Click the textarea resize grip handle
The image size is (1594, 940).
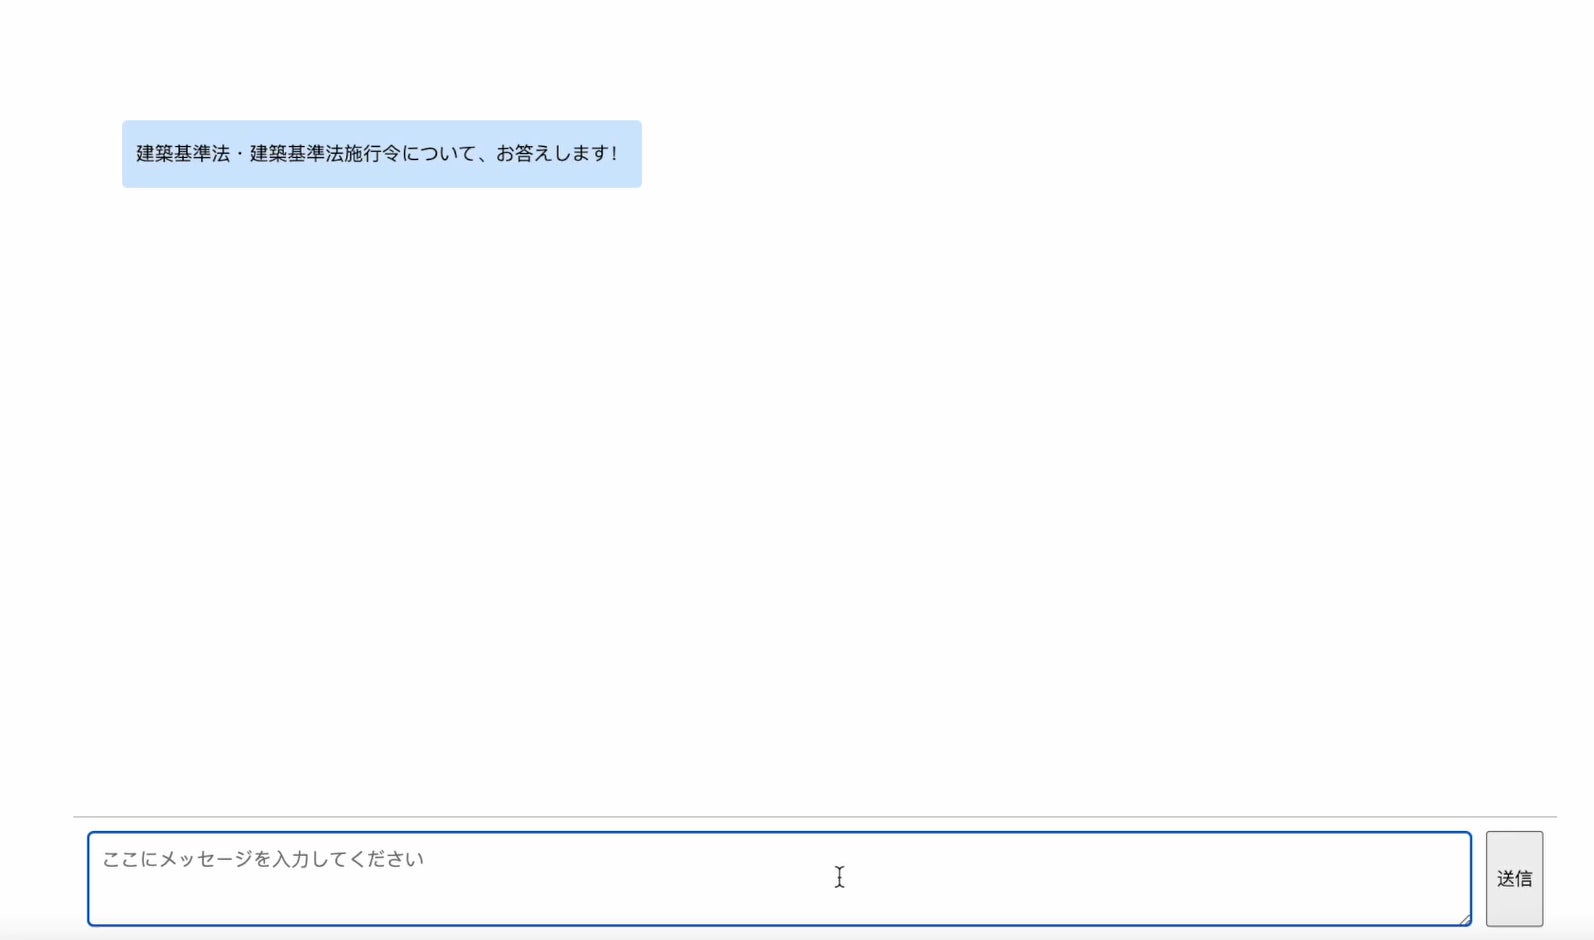[1464, 918]
